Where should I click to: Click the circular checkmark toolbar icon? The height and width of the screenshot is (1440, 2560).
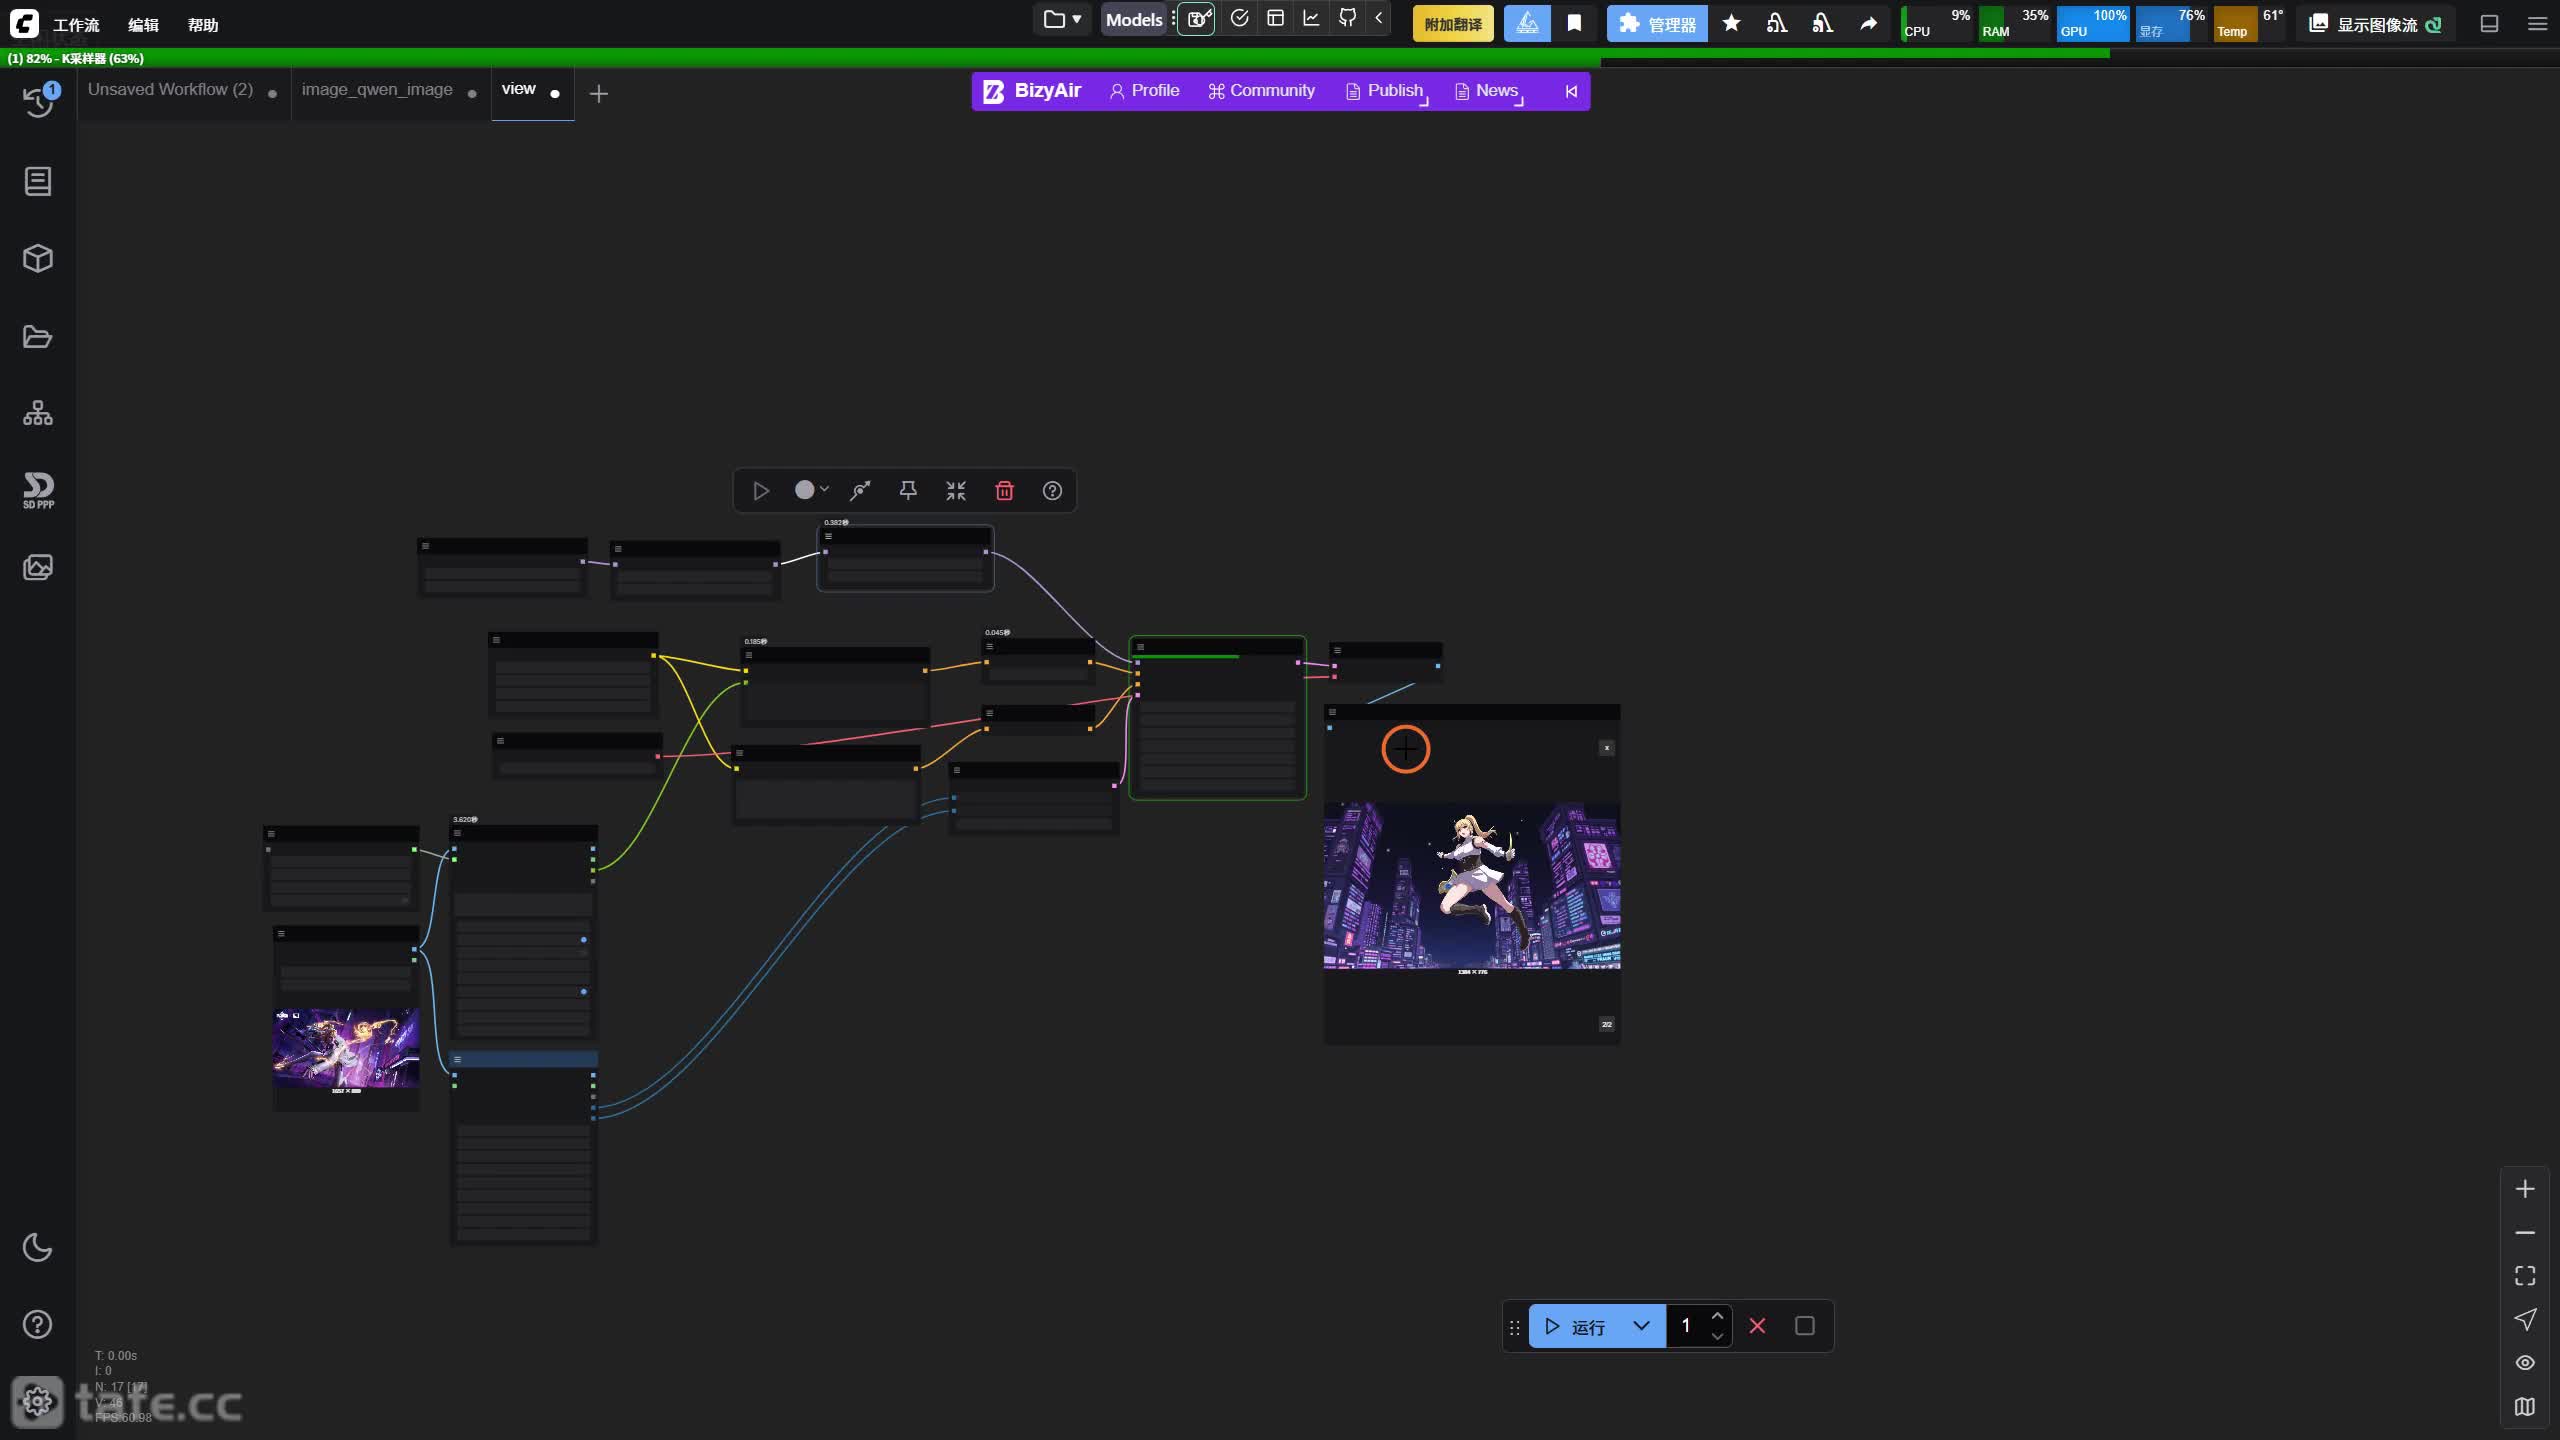coord(1240,18)
